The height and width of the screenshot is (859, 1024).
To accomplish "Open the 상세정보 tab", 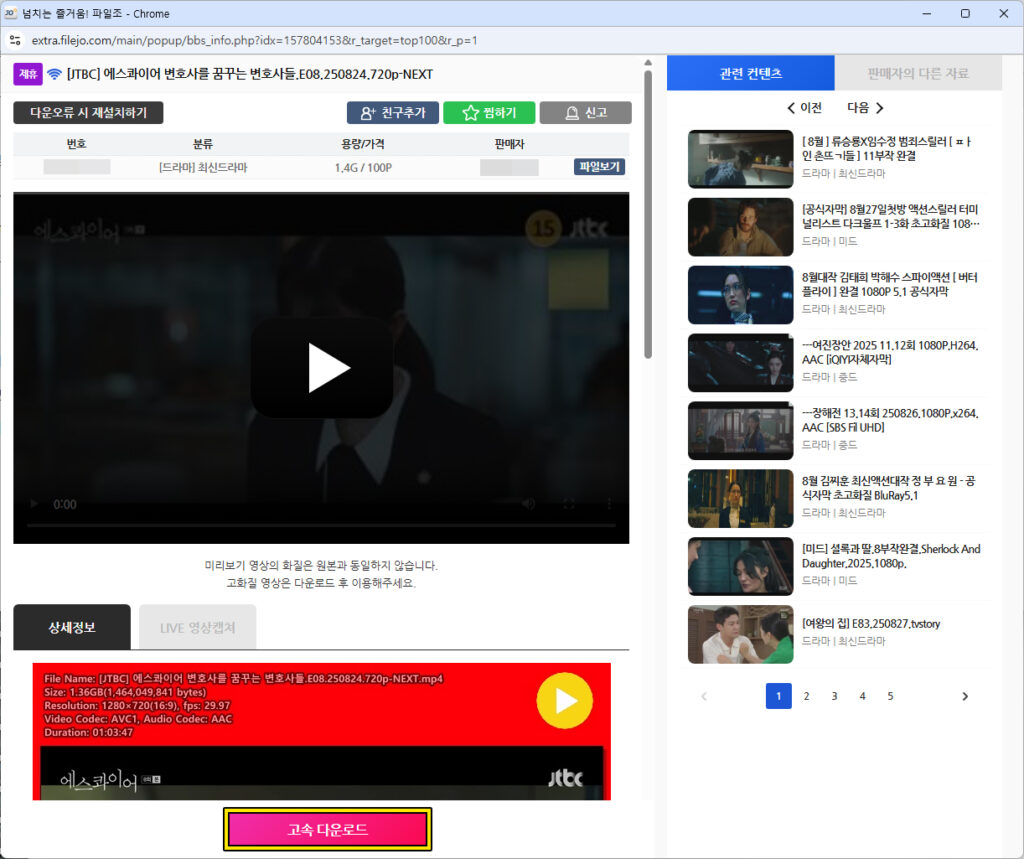I will (x=72, y=627).
